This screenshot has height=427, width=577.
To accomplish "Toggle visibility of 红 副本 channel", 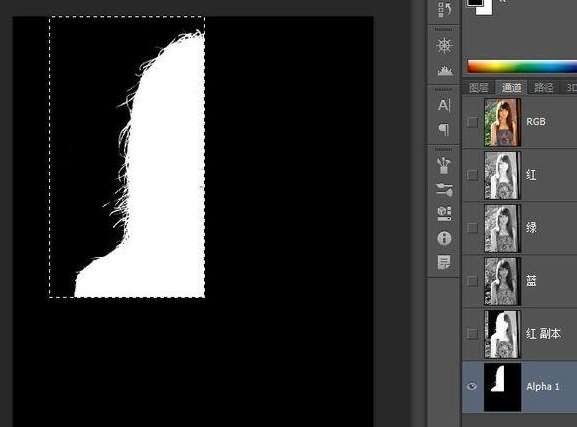I will (x=472, y=334).
